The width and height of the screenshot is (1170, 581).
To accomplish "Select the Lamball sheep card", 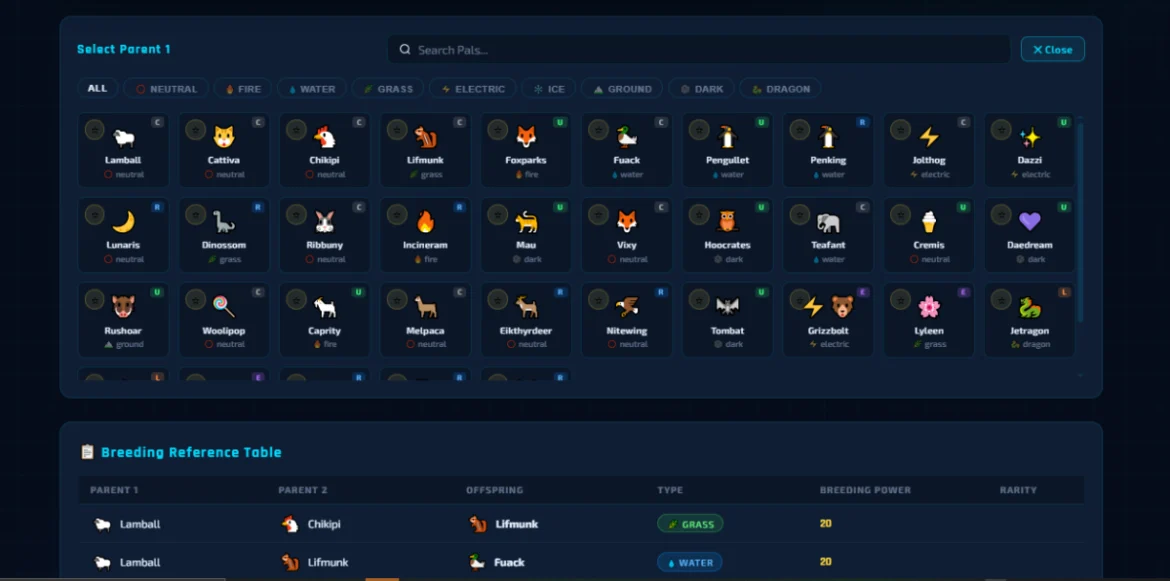I will (123, 150).
